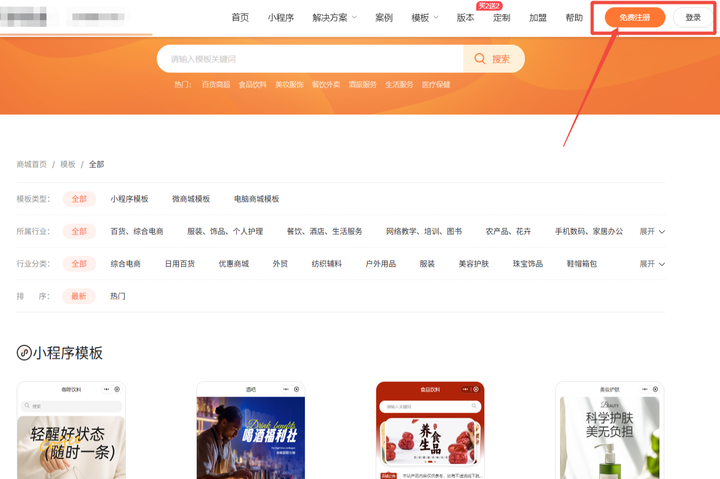
Task: Click close circle on 酒吧 template card
Action: pos(297,389)
